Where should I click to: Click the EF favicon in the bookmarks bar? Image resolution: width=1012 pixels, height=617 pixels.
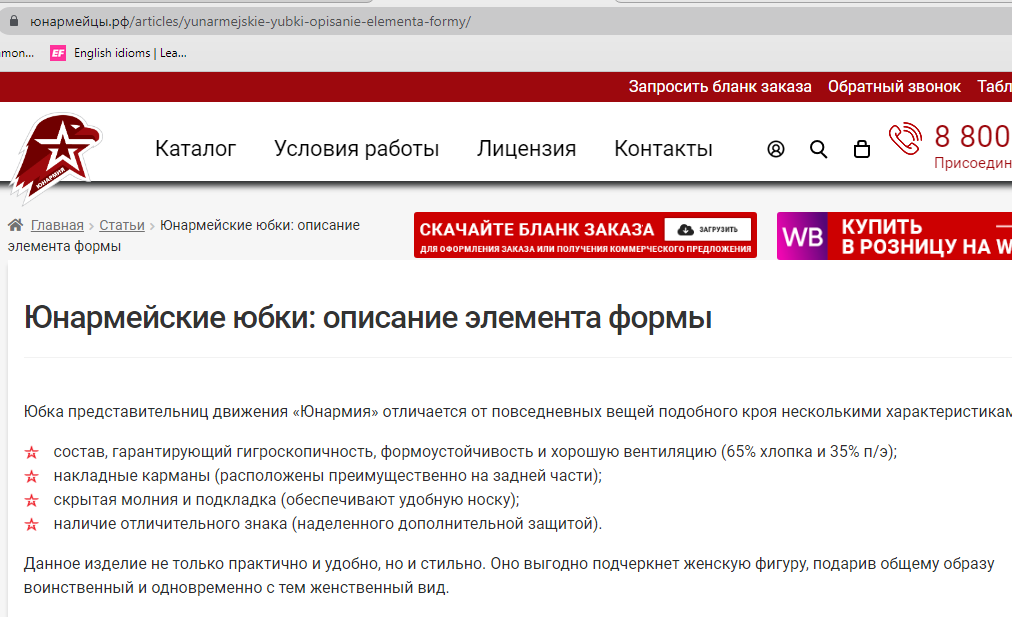(59, 52)
